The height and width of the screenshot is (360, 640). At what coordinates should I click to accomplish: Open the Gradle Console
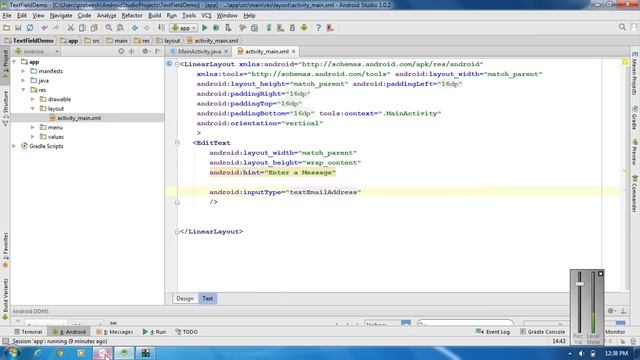[x=542, y=332]
